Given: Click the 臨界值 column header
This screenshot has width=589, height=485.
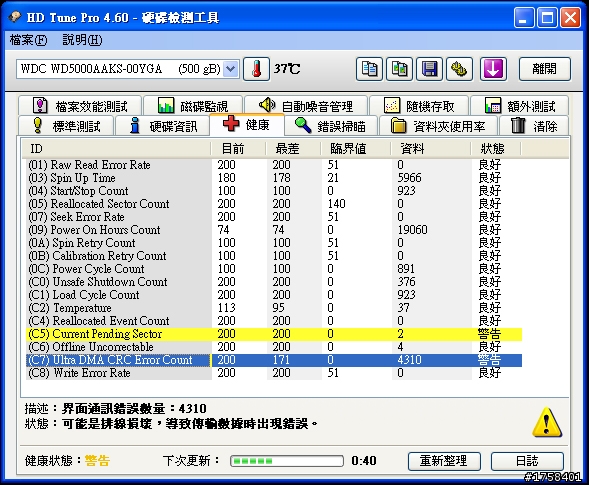Looking at the screenshot, I should click(355, 149).
